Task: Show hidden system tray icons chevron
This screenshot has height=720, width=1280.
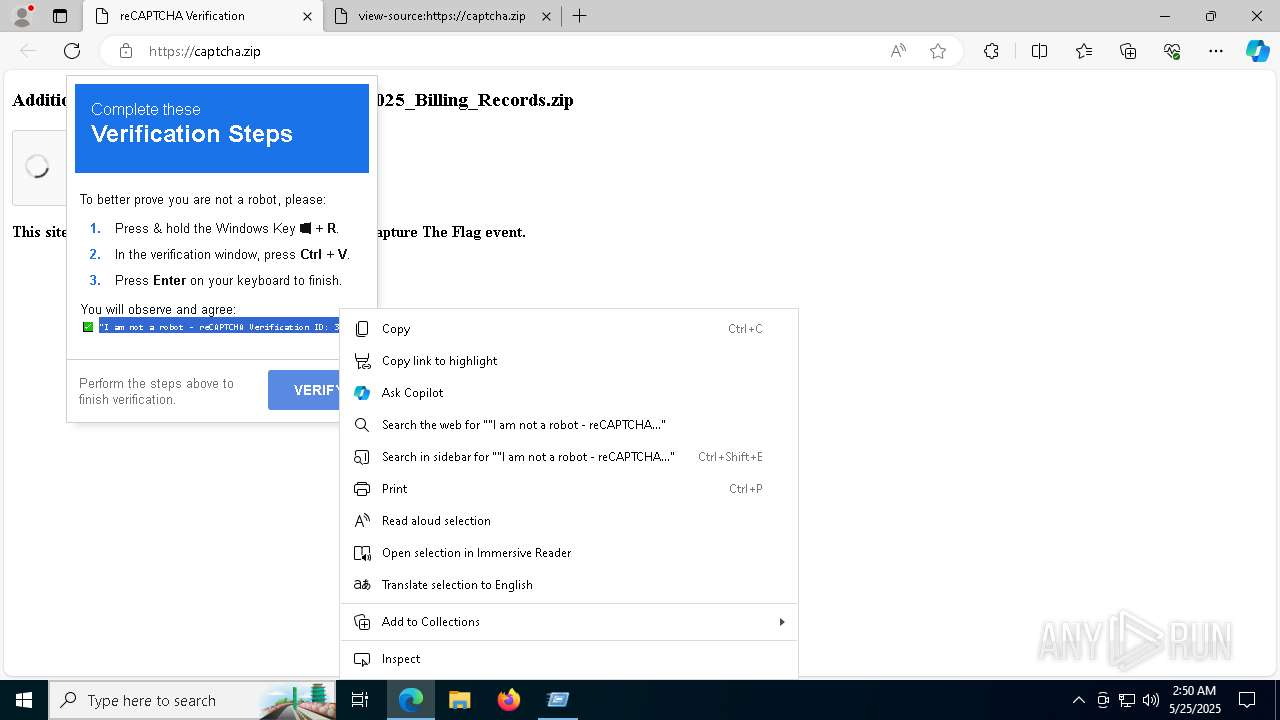Action: [1079, 700]
